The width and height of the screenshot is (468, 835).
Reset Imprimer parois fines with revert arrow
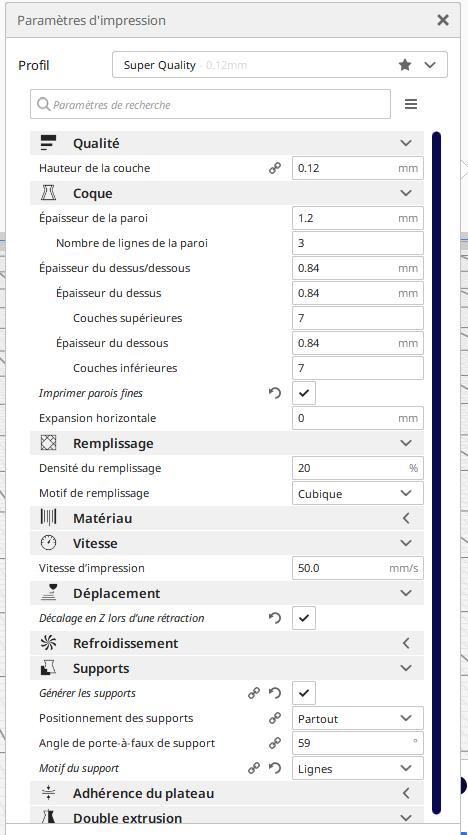point(275,394)
